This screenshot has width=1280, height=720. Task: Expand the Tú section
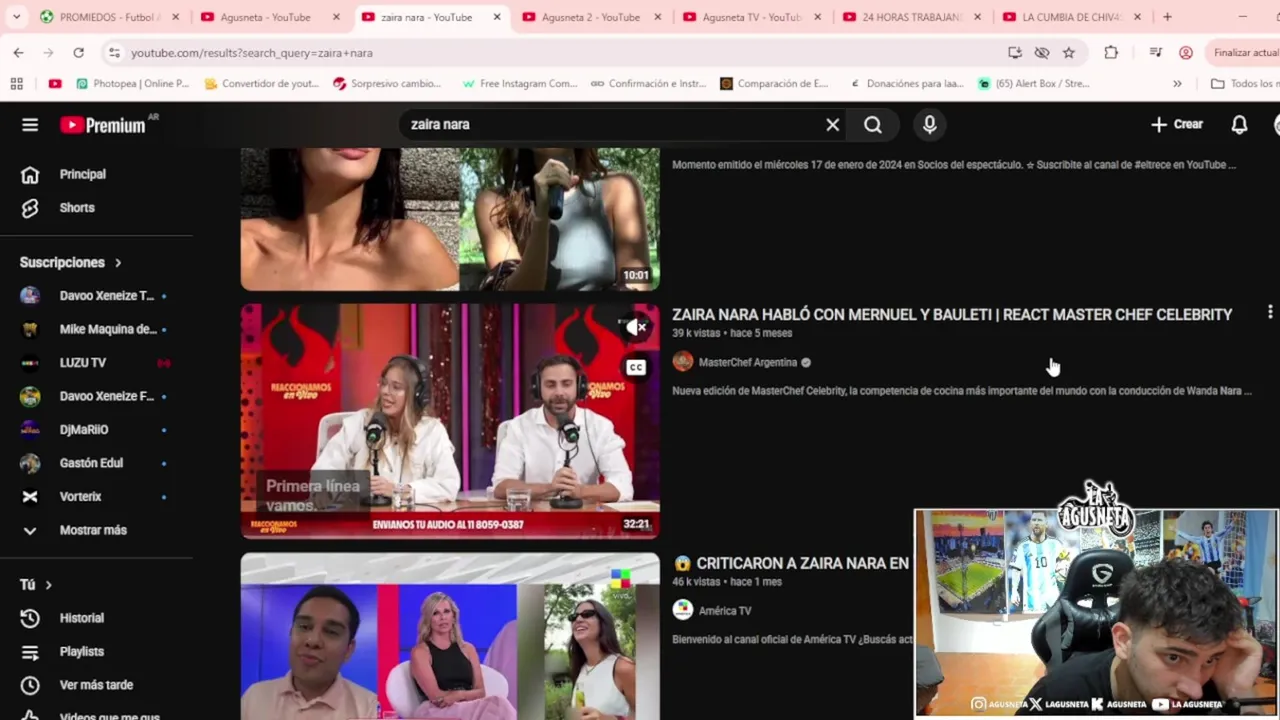(36, 584)
